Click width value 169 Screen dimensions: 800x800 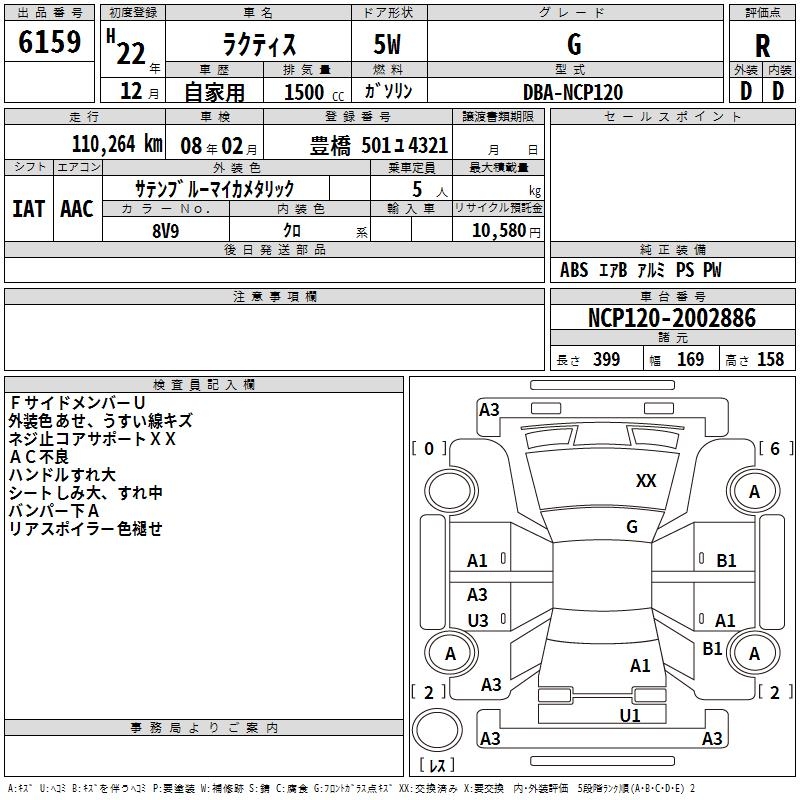tap(690, 359)
